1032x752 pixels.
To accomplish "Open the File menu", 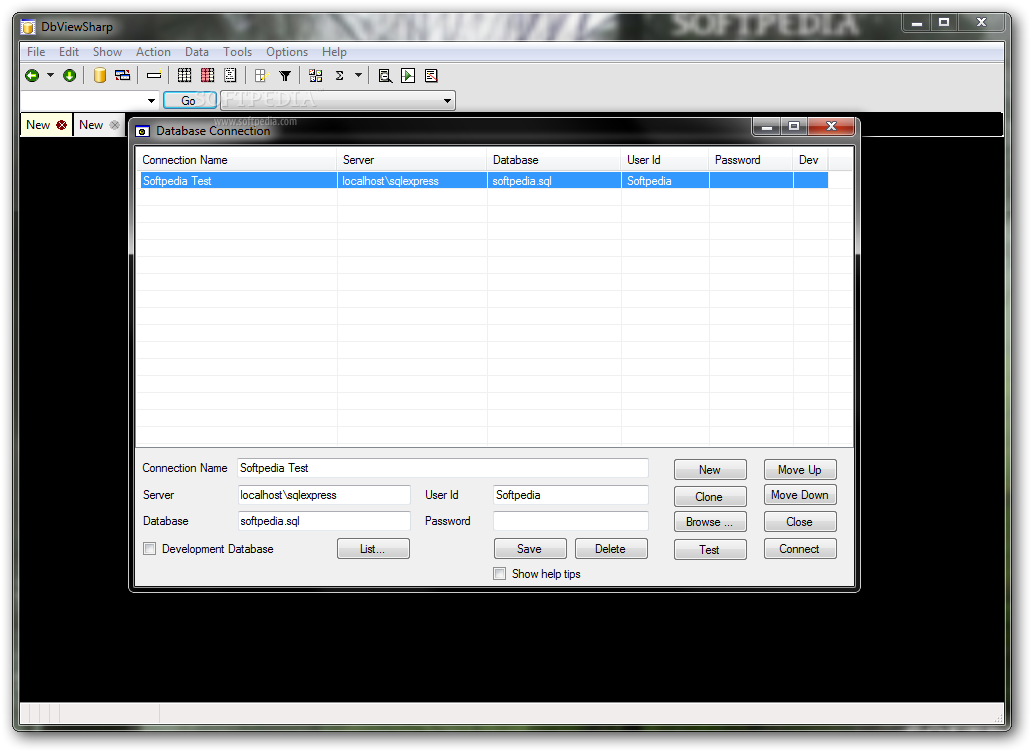I will (36, 52).
